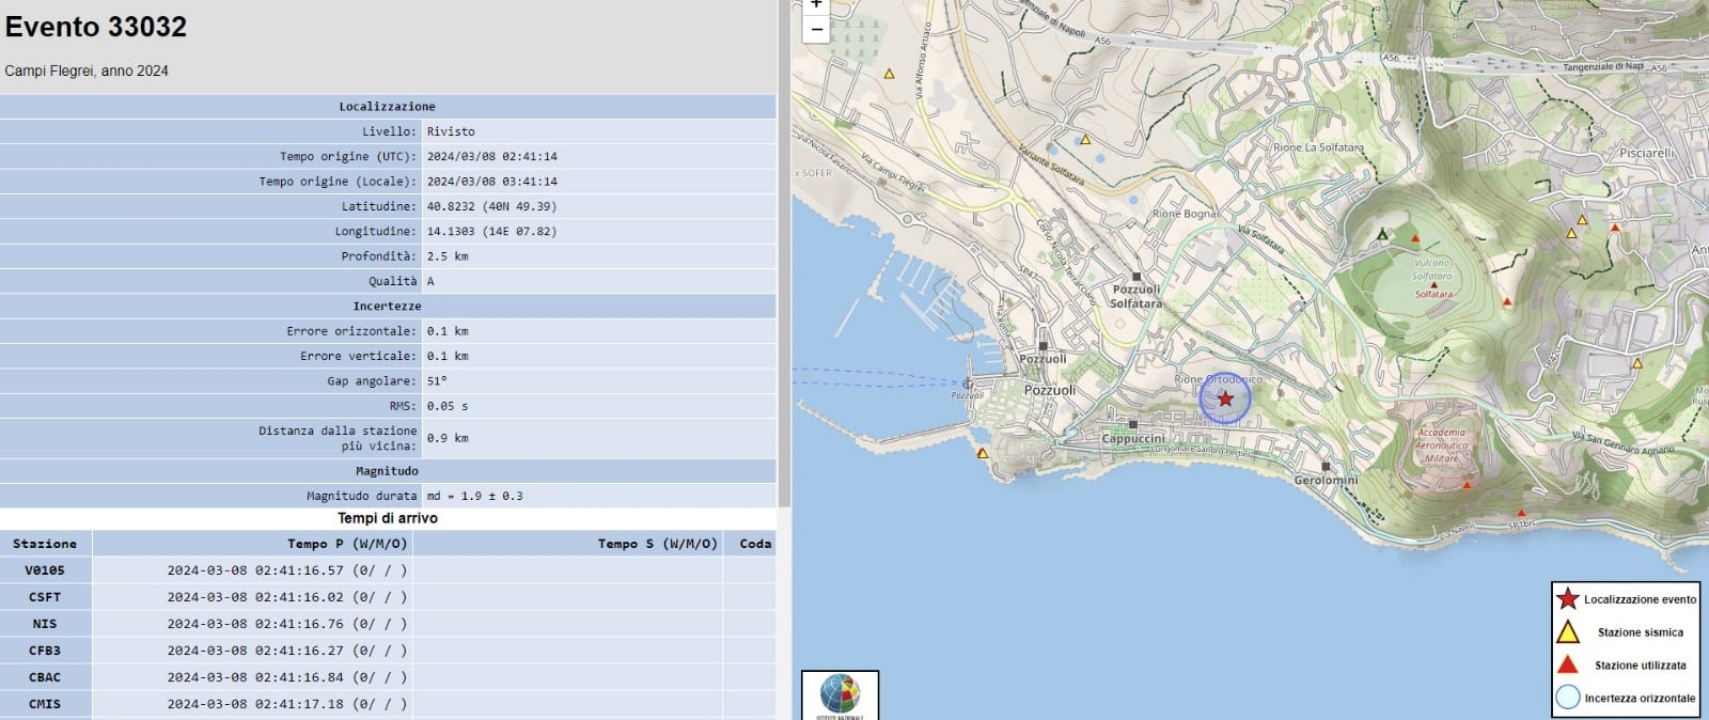Click the Localizzazione evento legend label

coord(1640,600)
